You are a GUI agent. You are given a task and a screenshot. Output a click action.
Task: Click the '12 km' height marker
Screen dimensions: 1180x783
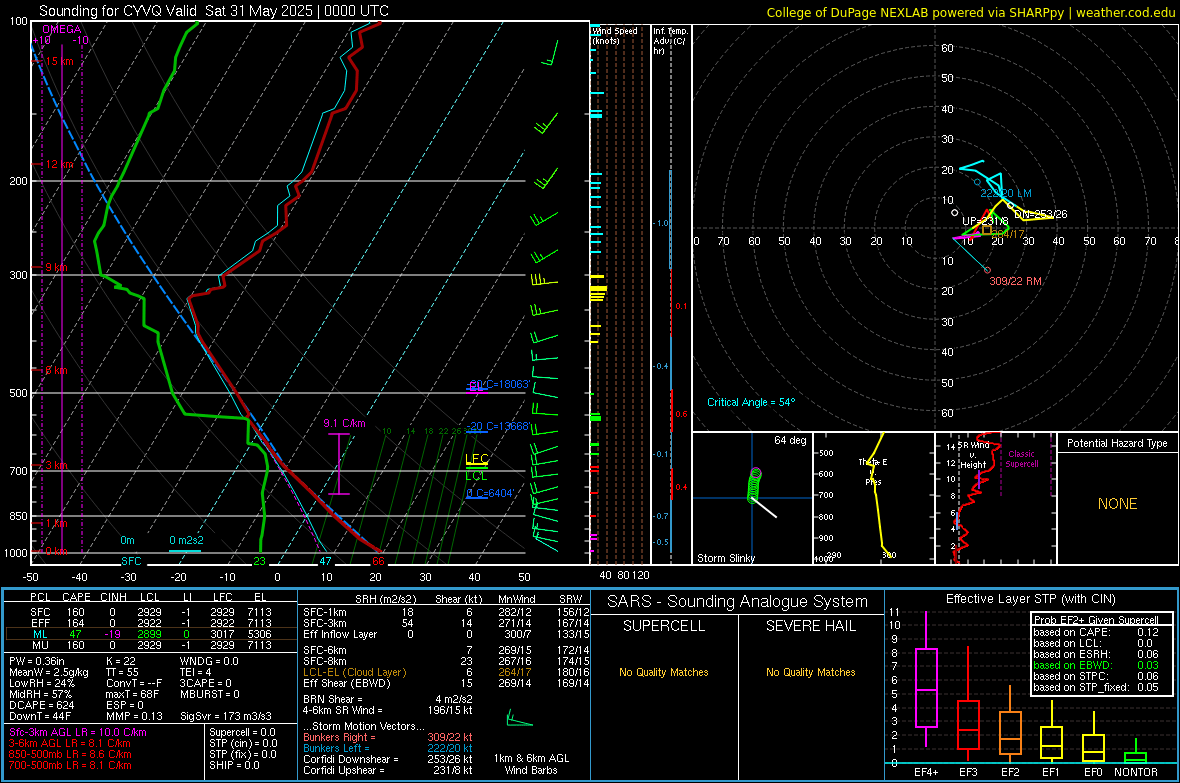pos(59,164)
